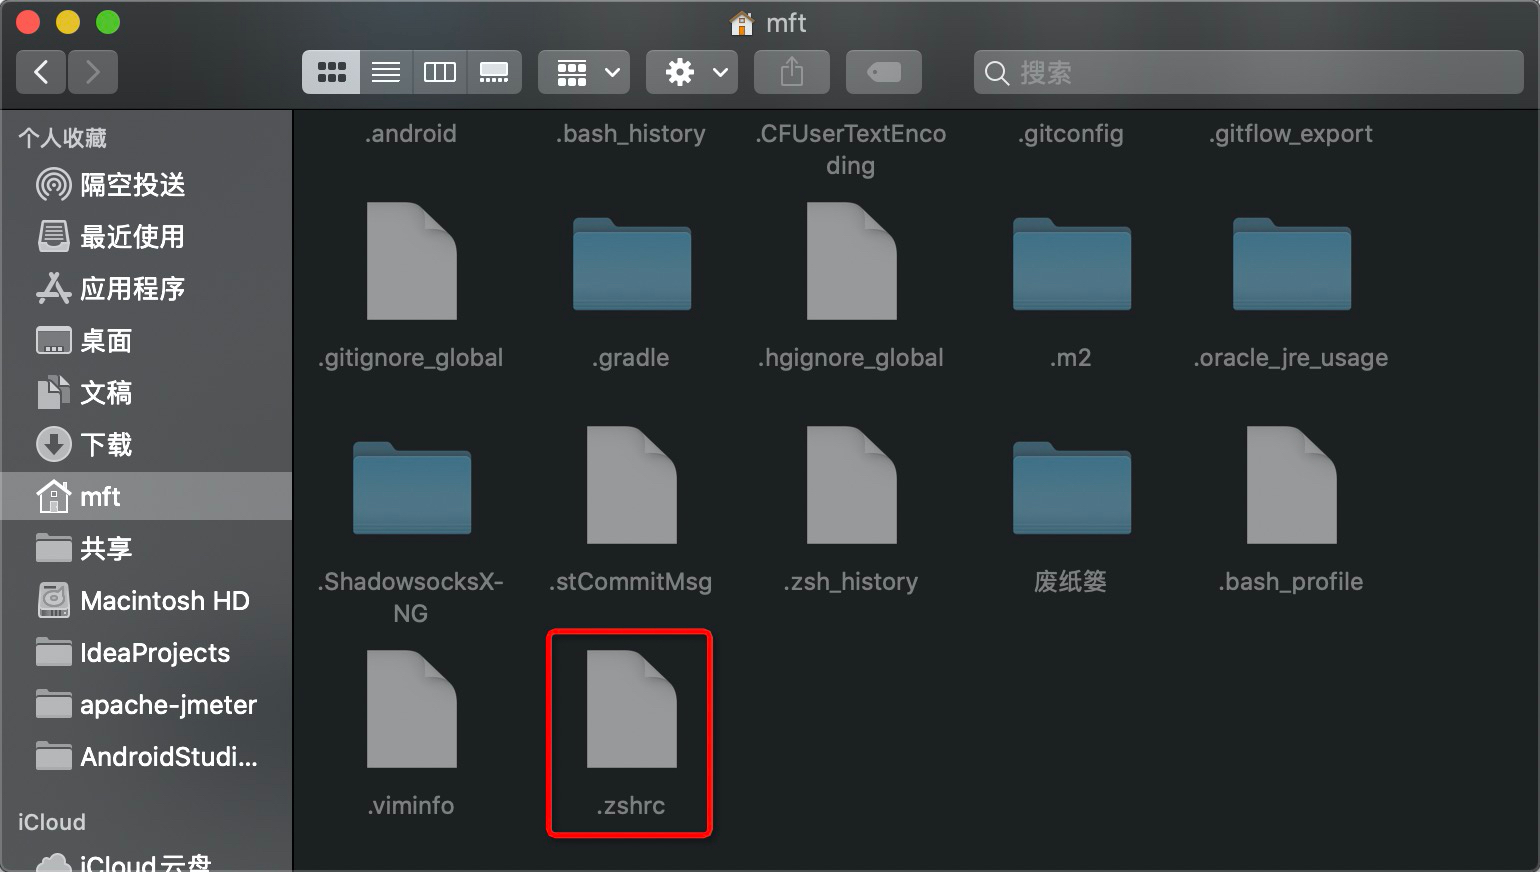Click the .bash_history item label
1540x872 pixels.
[x=631, y=134]
